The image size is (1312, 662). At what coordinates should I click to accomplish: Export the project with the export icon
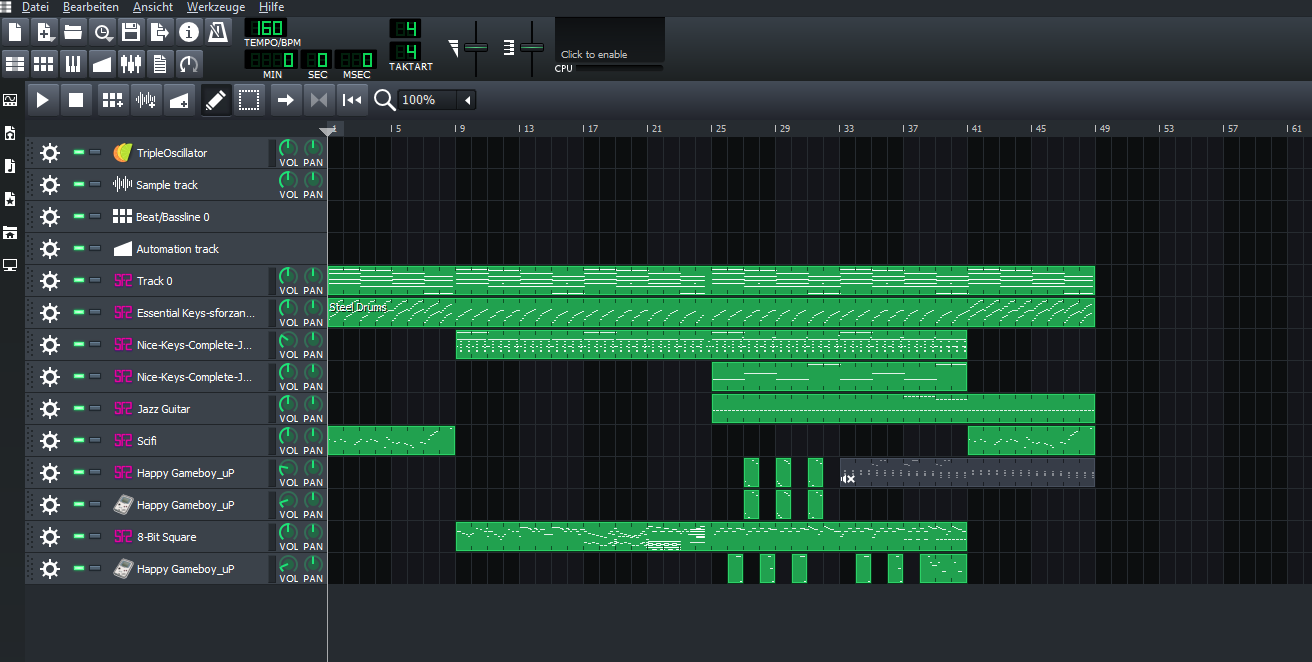pyautogui.click(x=160, y=32)
